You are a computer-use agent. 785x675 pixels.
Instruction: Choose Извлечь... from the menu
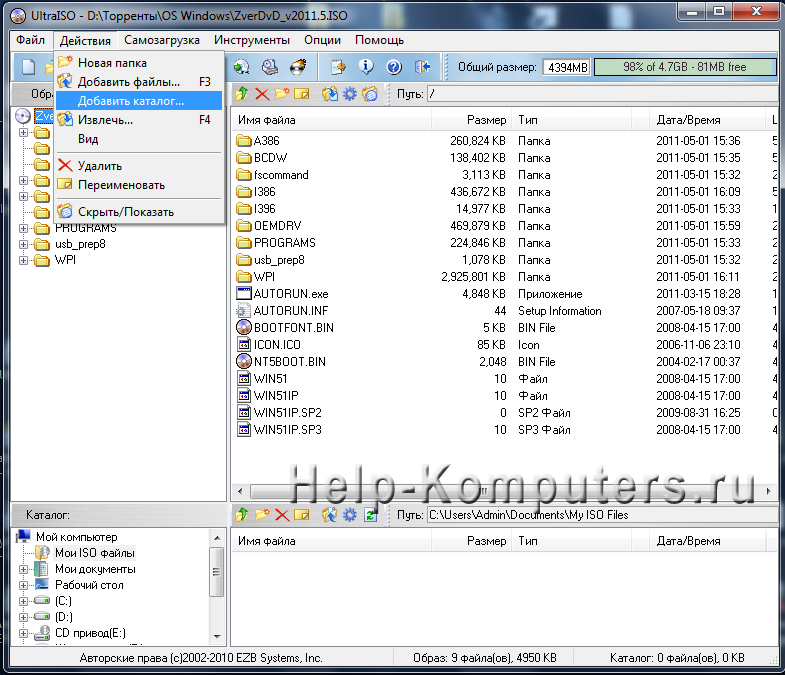(x=139, y=120)
